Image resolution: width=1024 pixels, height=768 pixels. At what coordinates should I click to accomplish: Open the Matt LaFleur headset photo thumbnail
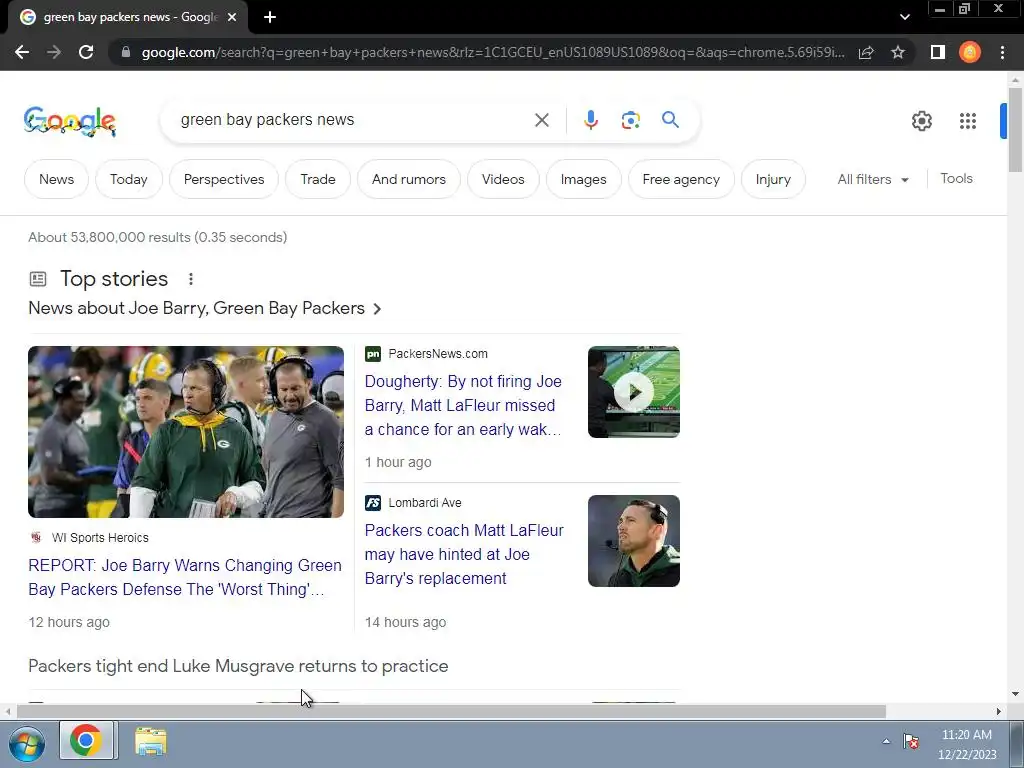tap(633, 541)
